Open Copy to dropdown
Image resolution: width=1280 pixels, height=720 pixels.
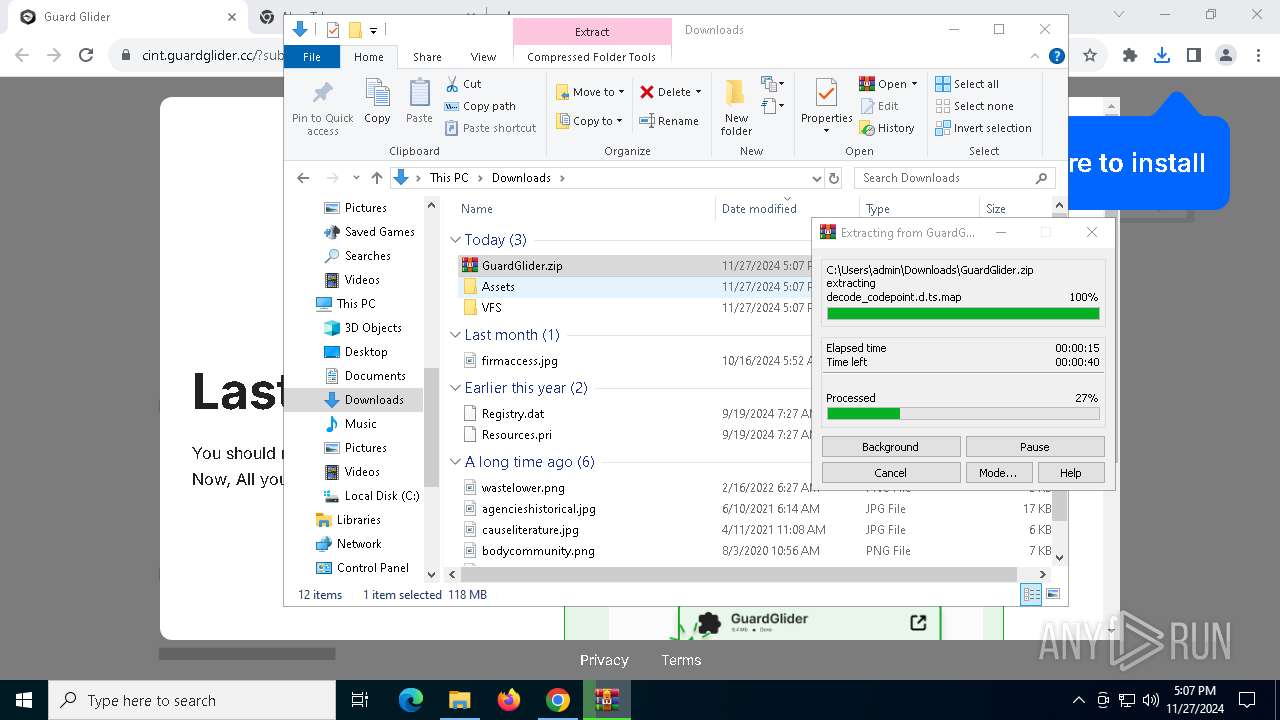(589, 121)
